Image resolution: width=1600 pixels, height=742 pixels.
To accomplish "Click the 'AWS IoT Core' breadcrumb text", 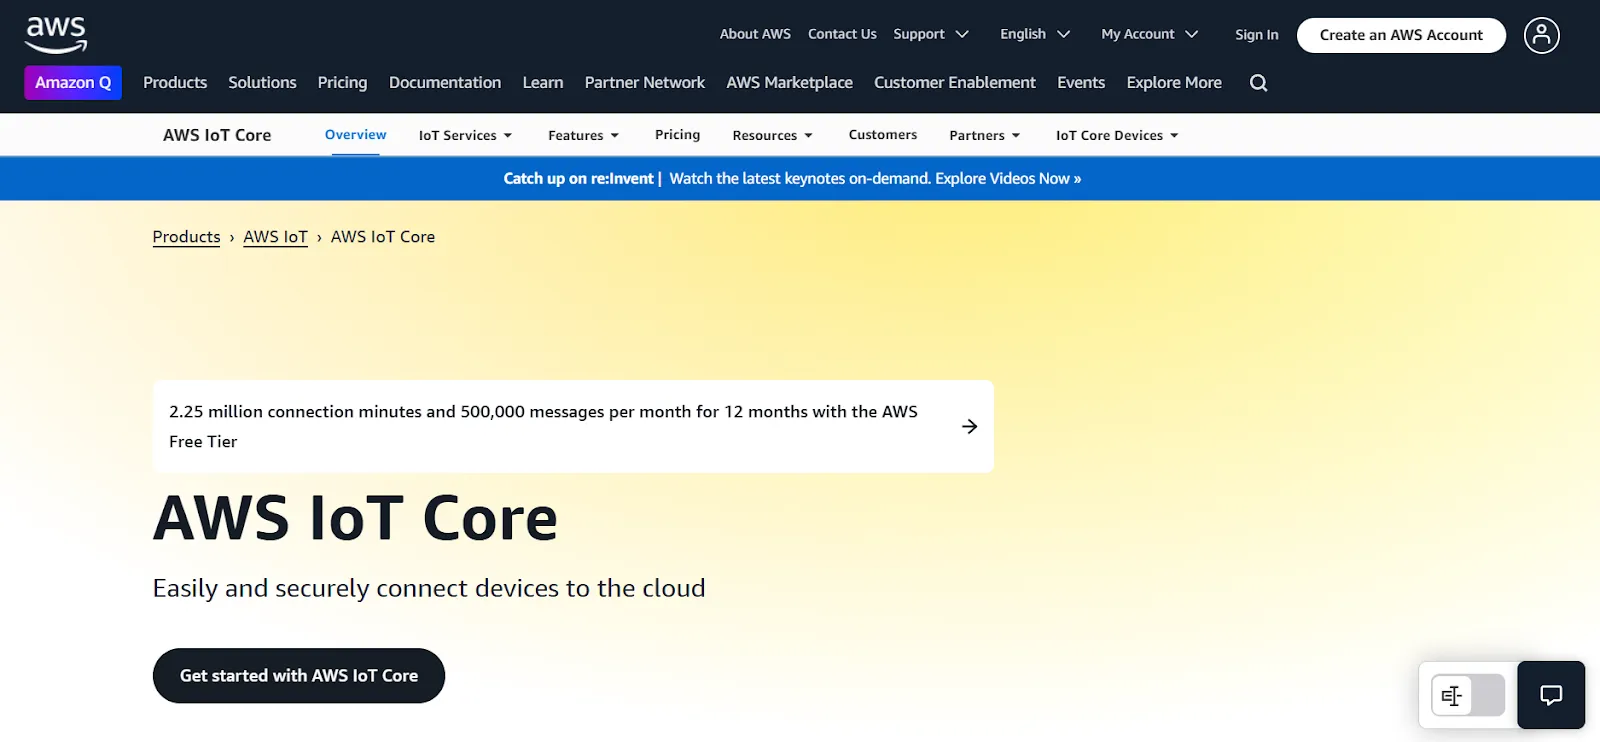I will [383, 237].
